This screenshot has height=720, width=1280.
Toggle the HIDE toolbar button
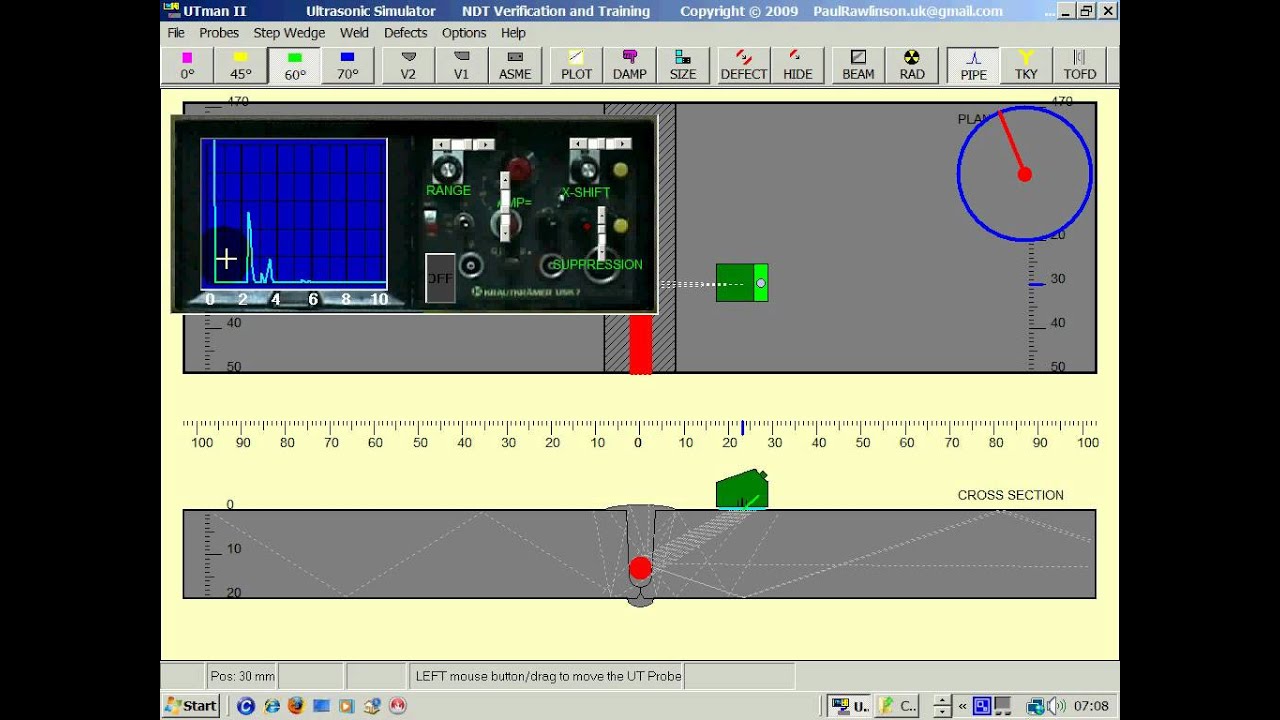click(798, 65)
